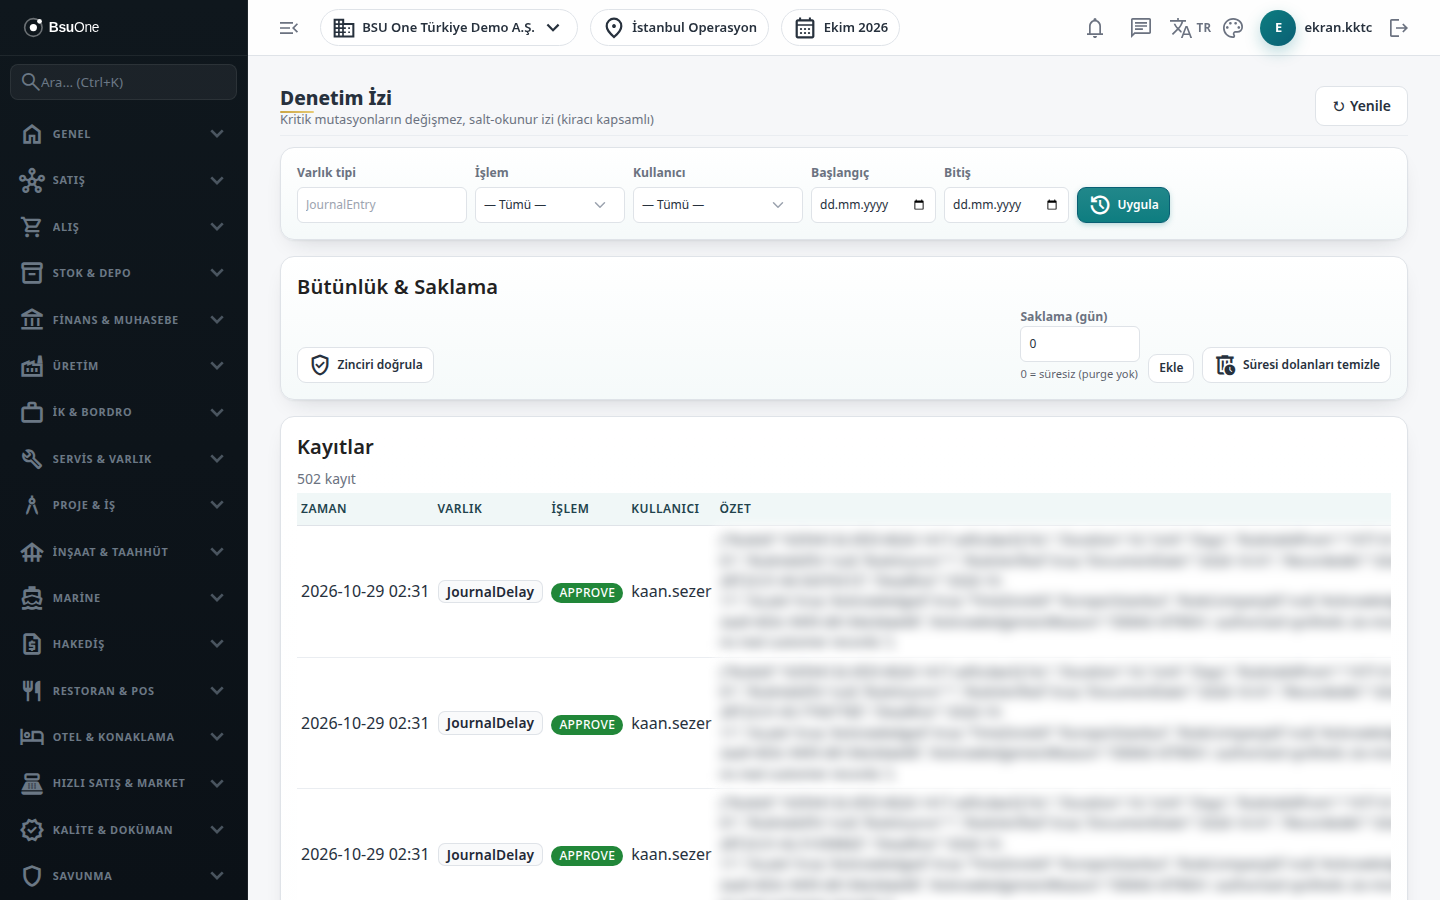Click the Bitiş date field
This screenshot has width=1440, height=900.
[1006, 205]
